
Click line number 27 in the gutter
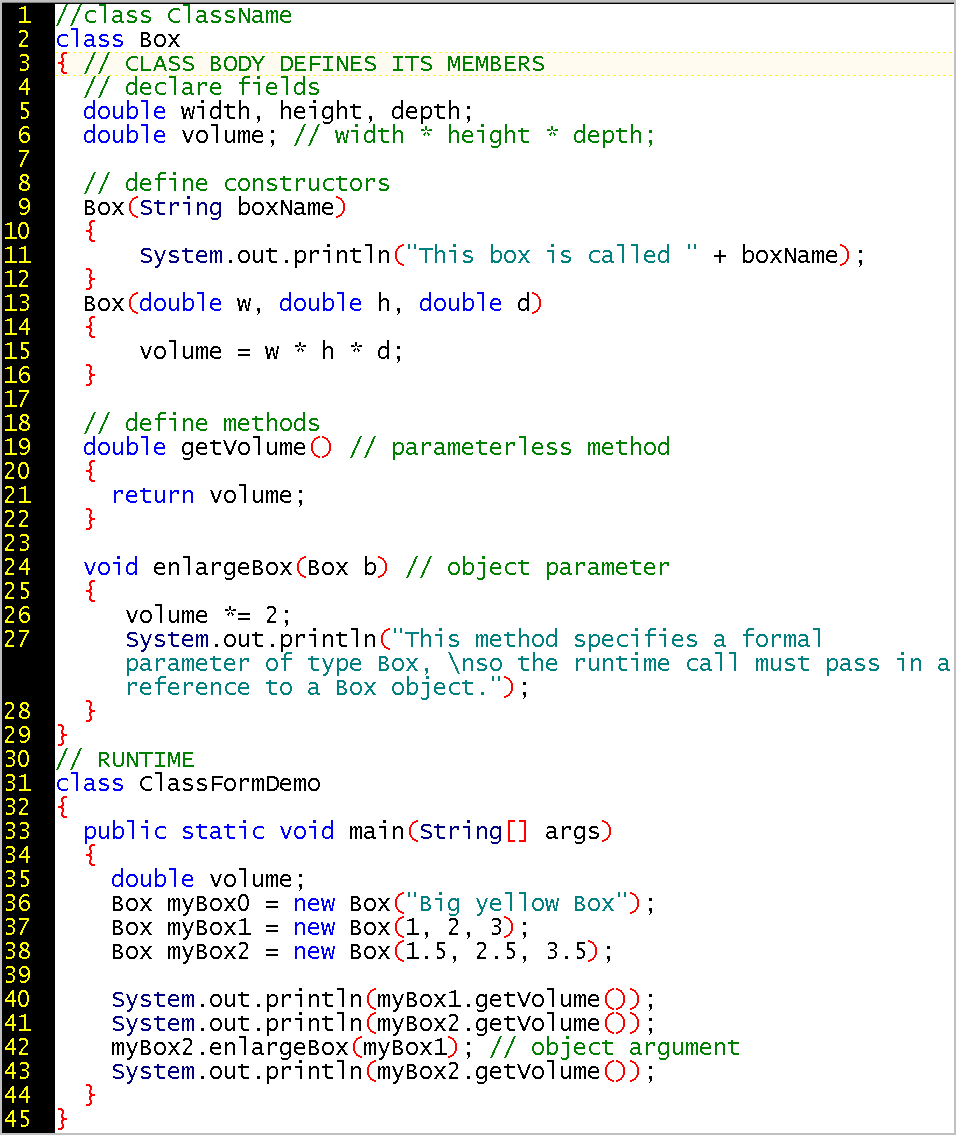pos(17,639)
